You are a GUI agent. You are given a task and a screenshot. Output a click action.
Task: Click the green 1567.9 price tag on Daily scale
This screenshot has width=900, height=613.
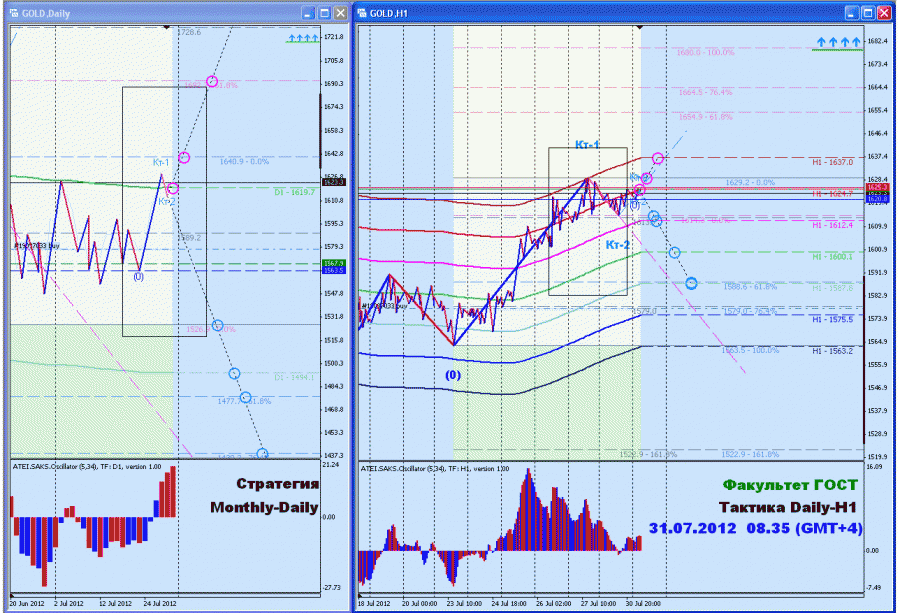(333, 263)
